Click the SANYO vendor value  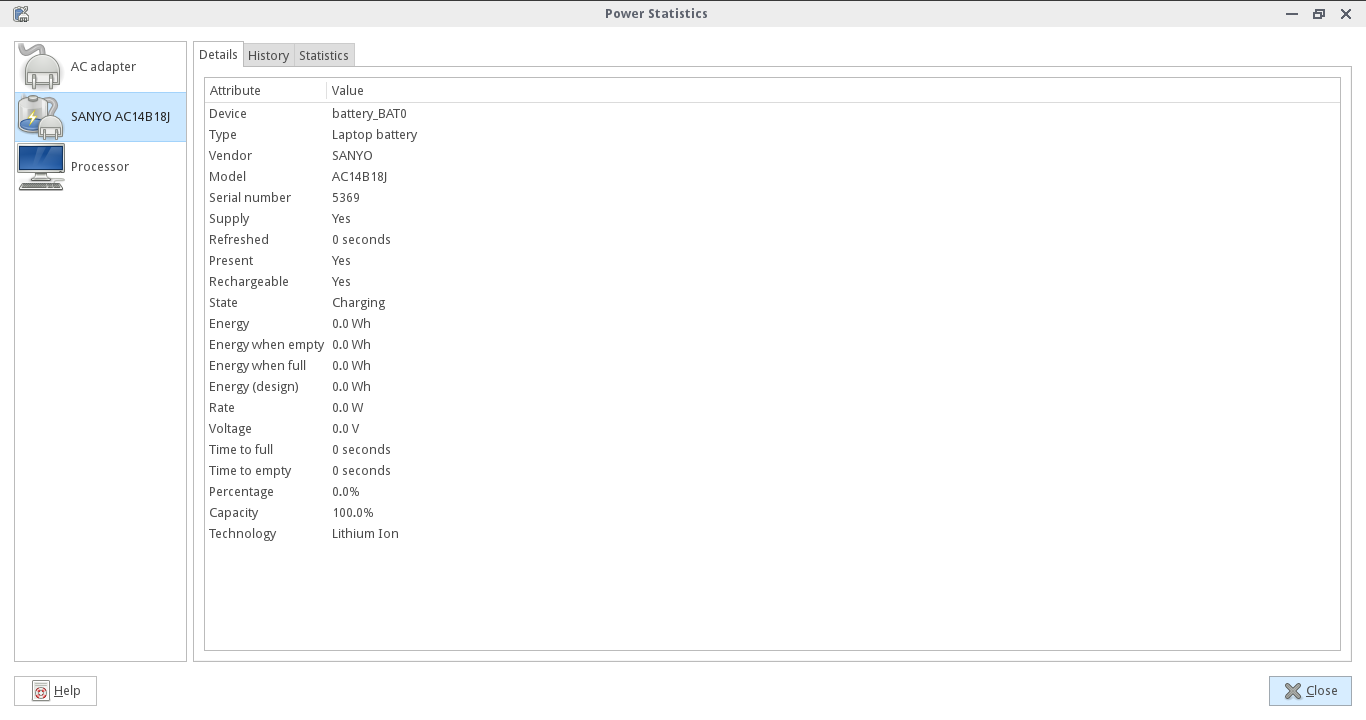point(352,156)
